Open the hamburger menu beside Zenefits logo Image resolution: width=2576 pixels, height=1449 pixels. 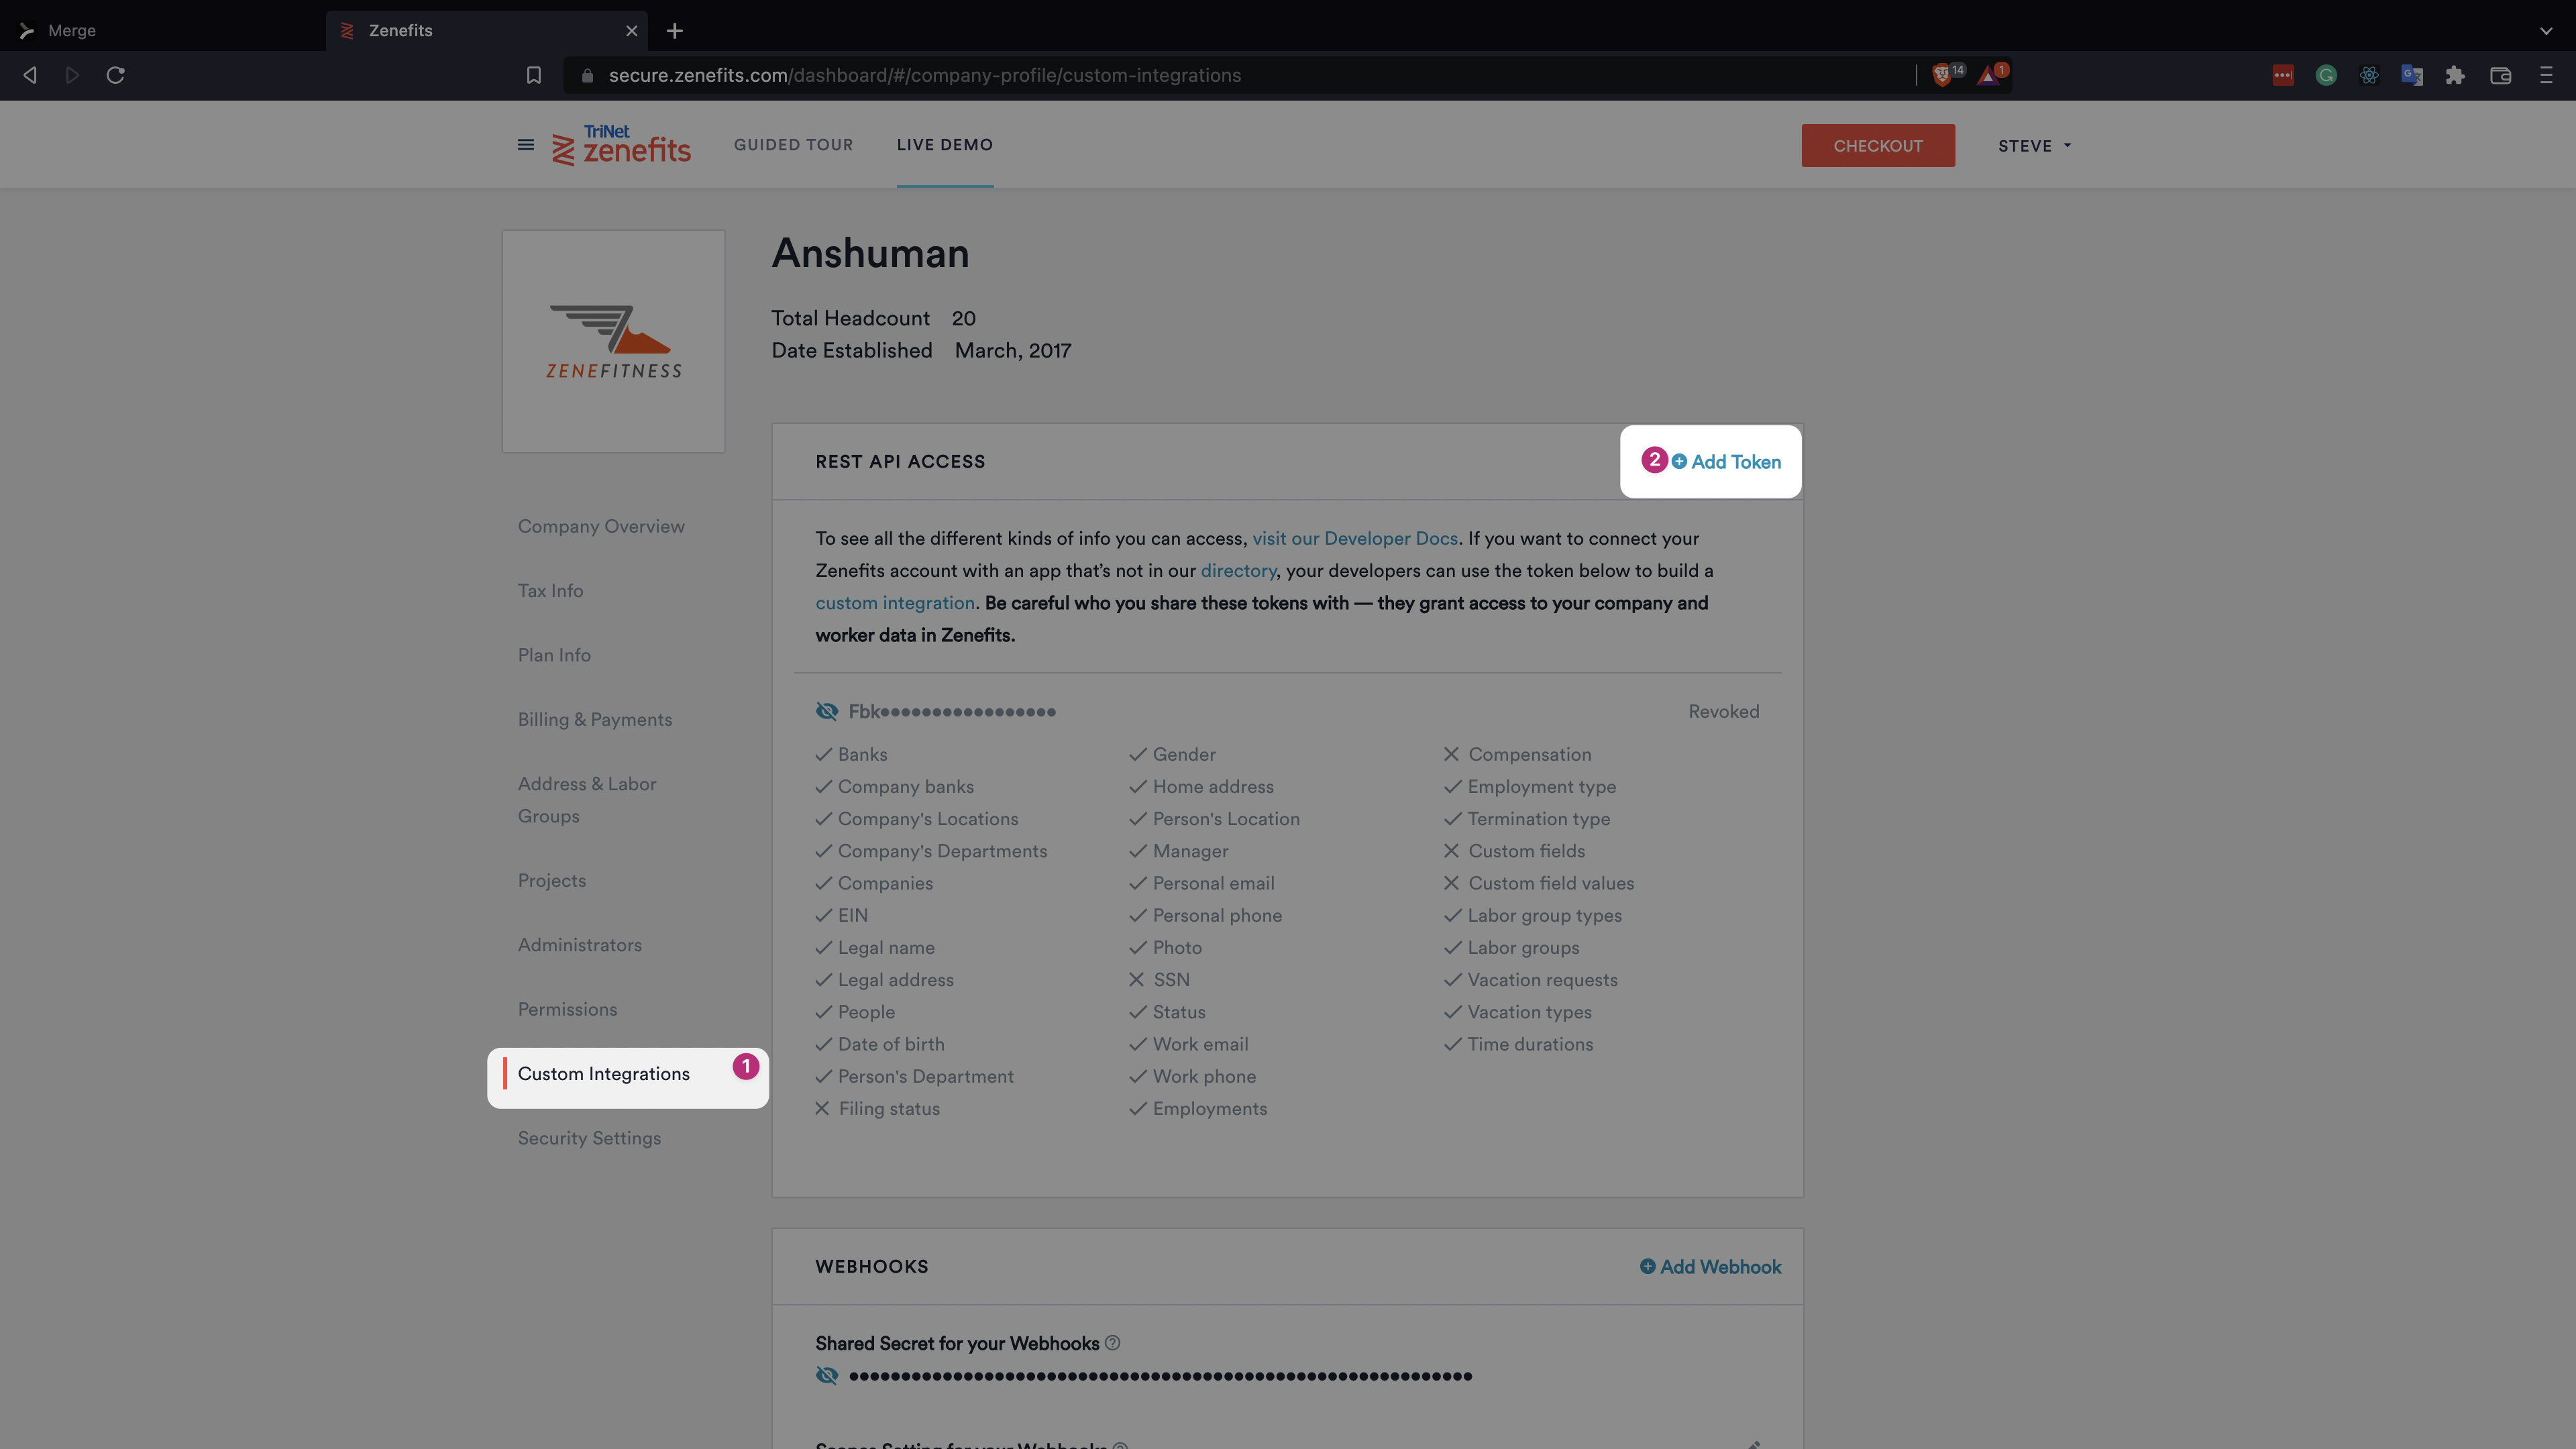tap(525, 145)
